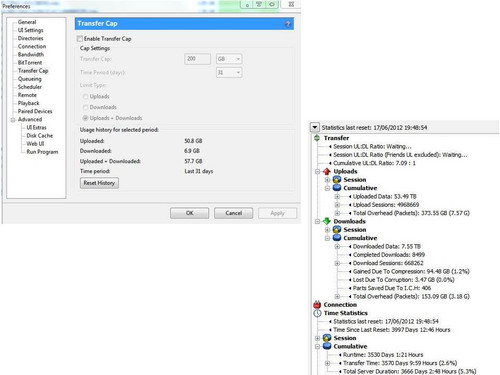Select UI Settings in preferences tree
The width and height of the screenshot is (500, 375).
[x=30, y=30]
